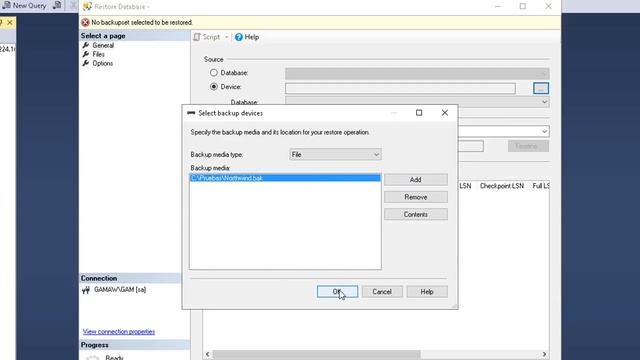Select the Database source radio button
This screenshot has height=360, width=640.
[x=213, y=73]
